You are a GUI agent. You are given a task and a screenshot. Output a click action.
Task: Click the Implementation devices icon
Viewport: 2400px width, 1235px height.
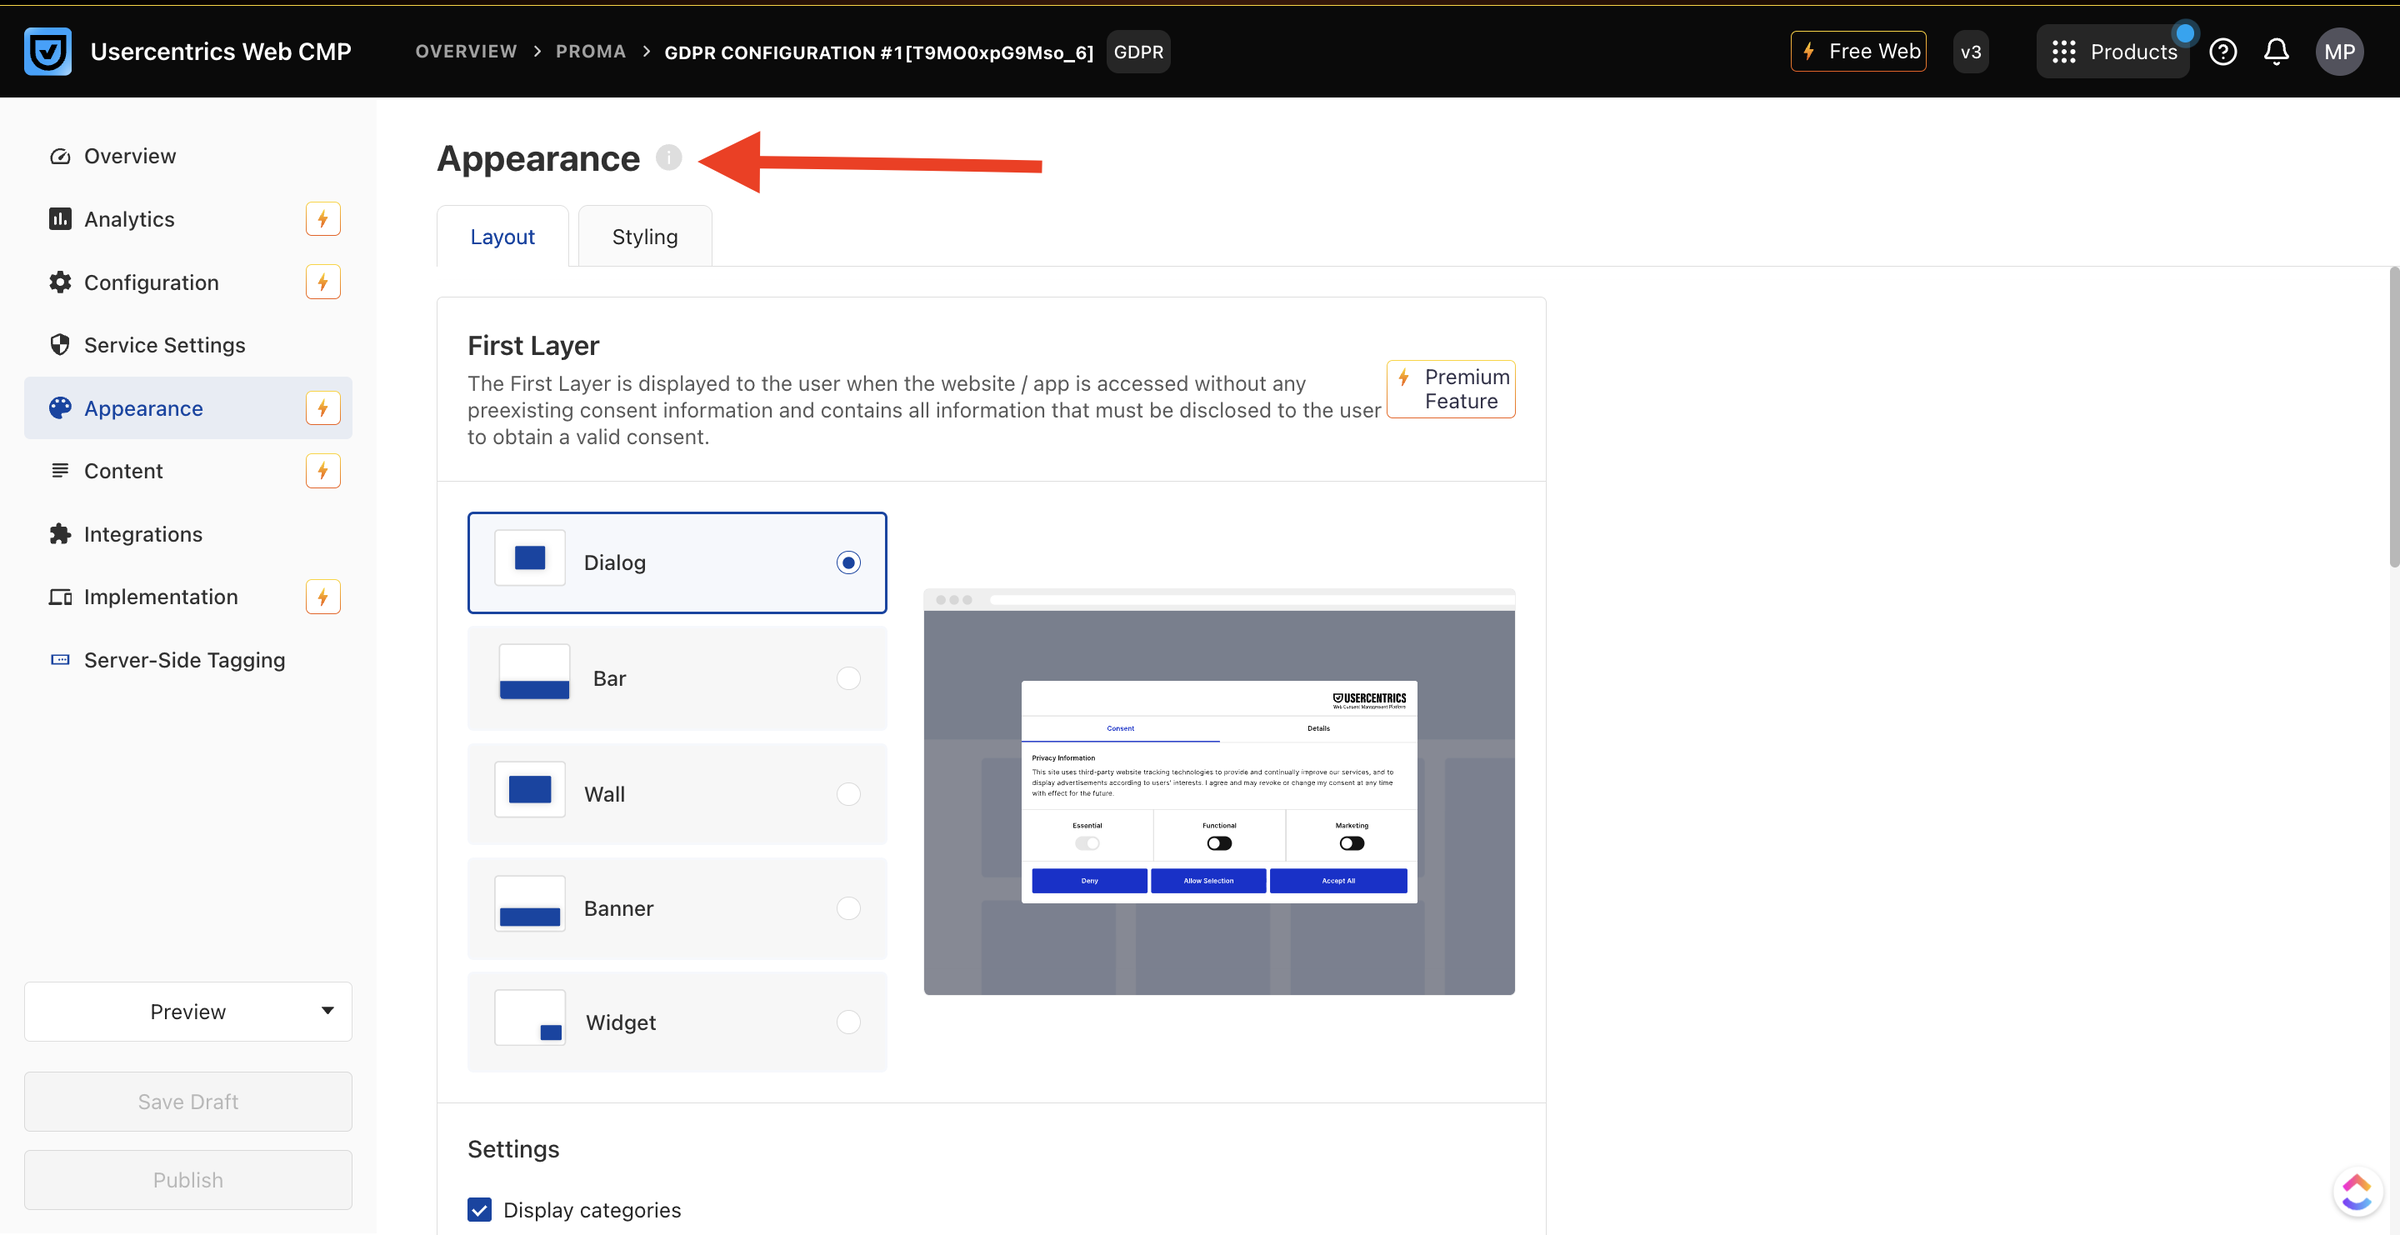pyautogui.click(x=60, y=597)
